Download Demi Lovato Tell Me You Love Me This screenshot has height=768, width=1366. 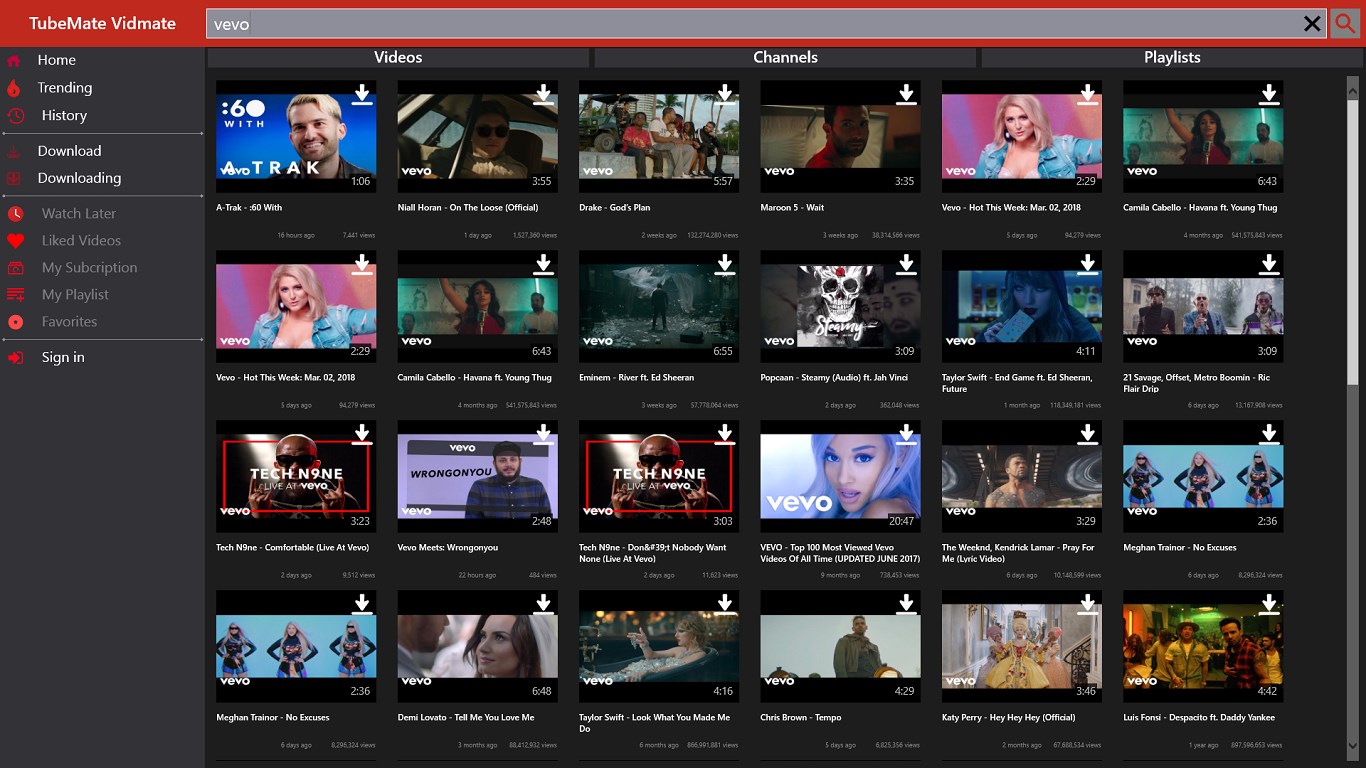pos(543,605)
